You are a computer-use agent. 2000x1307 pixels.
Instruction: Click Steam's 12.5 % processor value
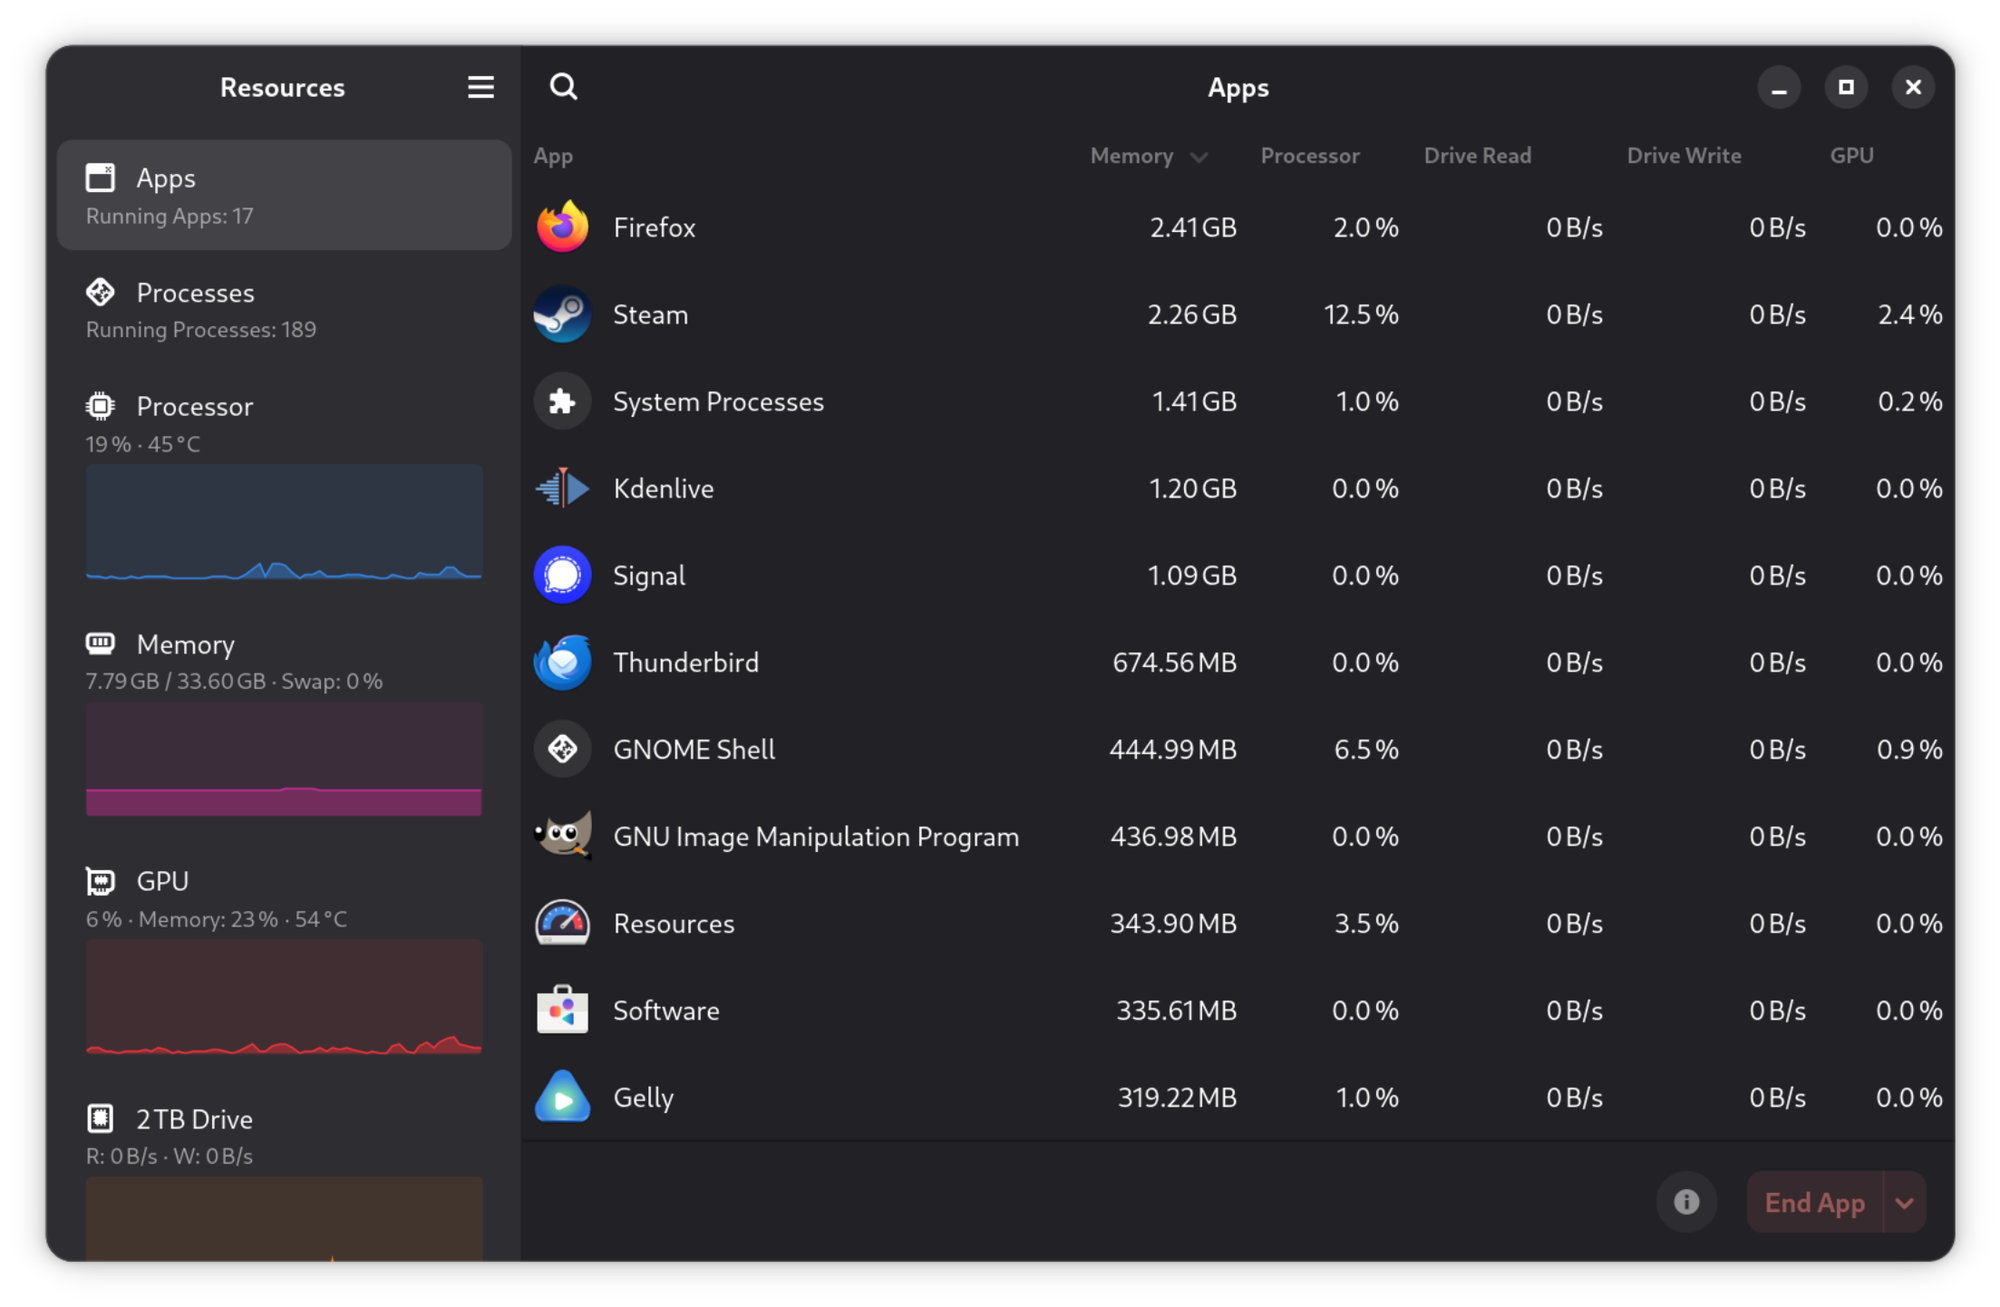(1361, 314)
